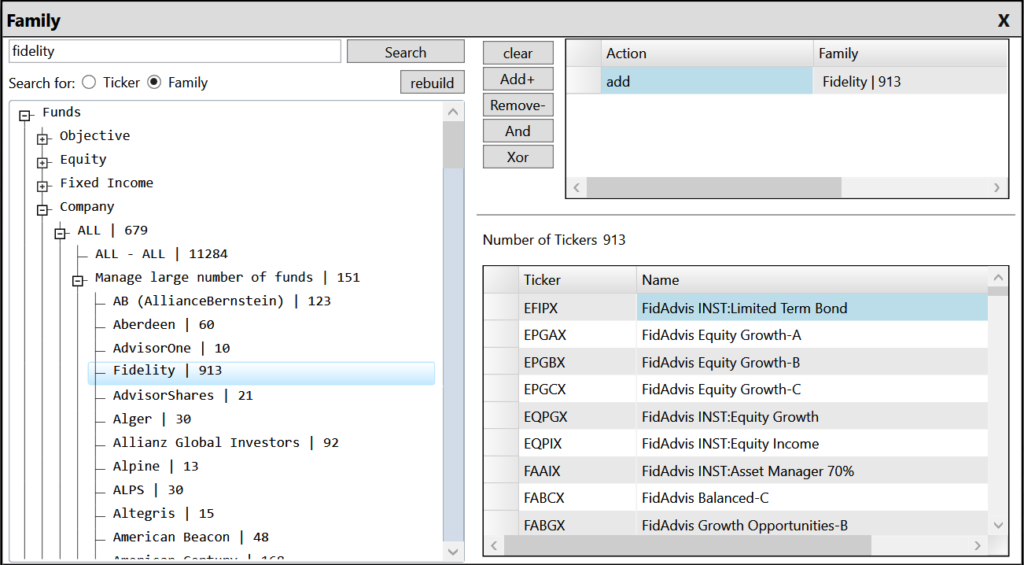Collapse 'Manage large number of funds' node

(78, 281)
